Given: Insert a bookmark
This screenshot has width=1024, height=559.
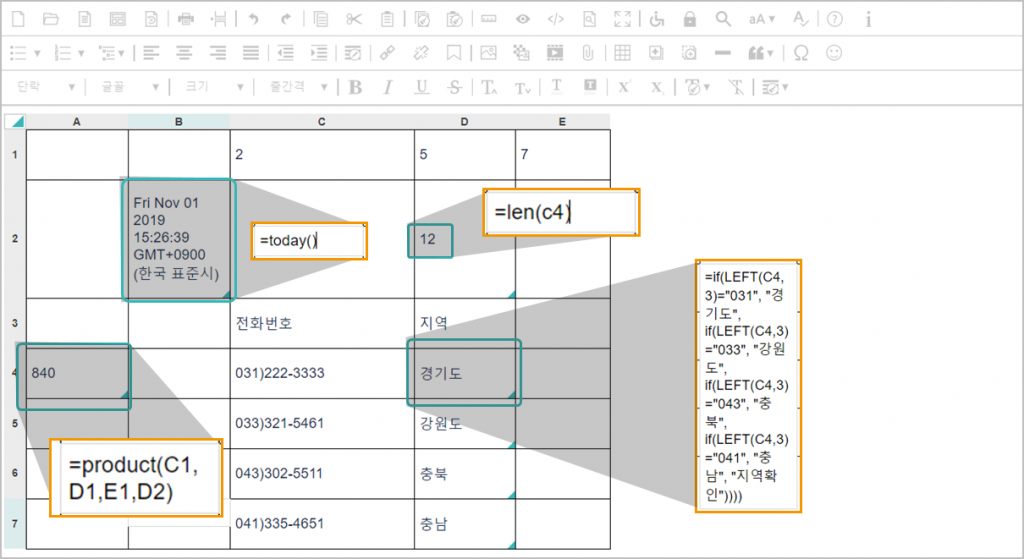Looking at the screenshot, I should point(454,53).
